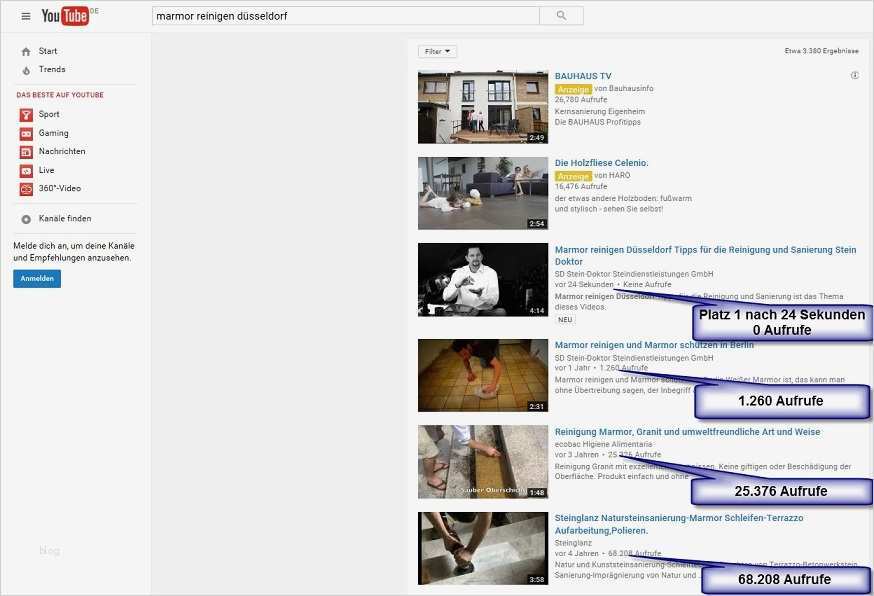Click the Holzfliese Celenio living room thumbnail

(483, 193)
